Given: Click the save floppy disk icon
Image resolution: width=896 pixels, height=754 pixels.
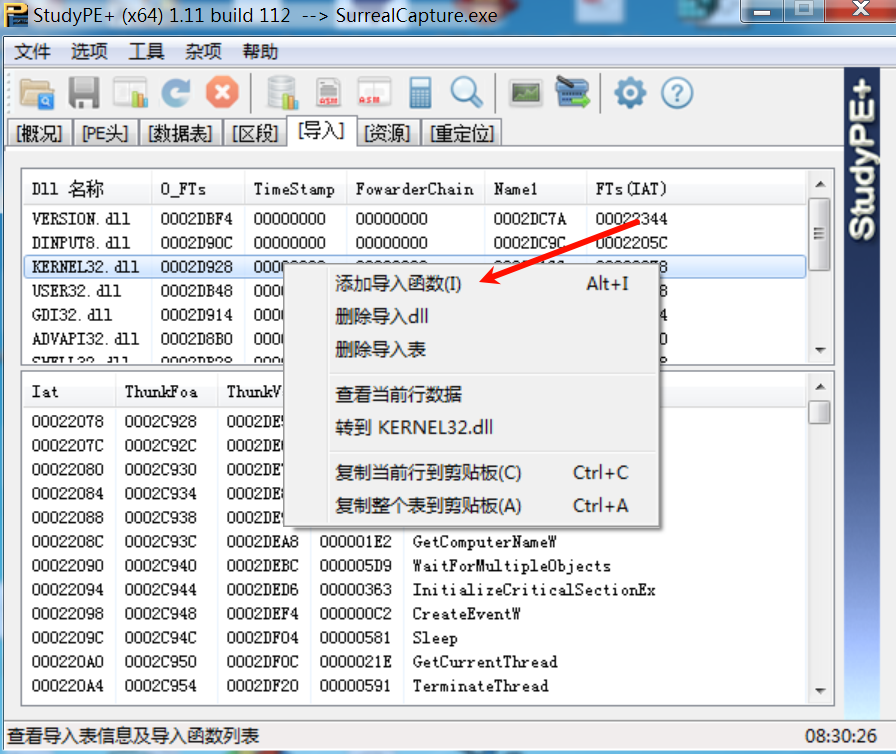Looking at the screenshot, I should (x=84, y=93).
